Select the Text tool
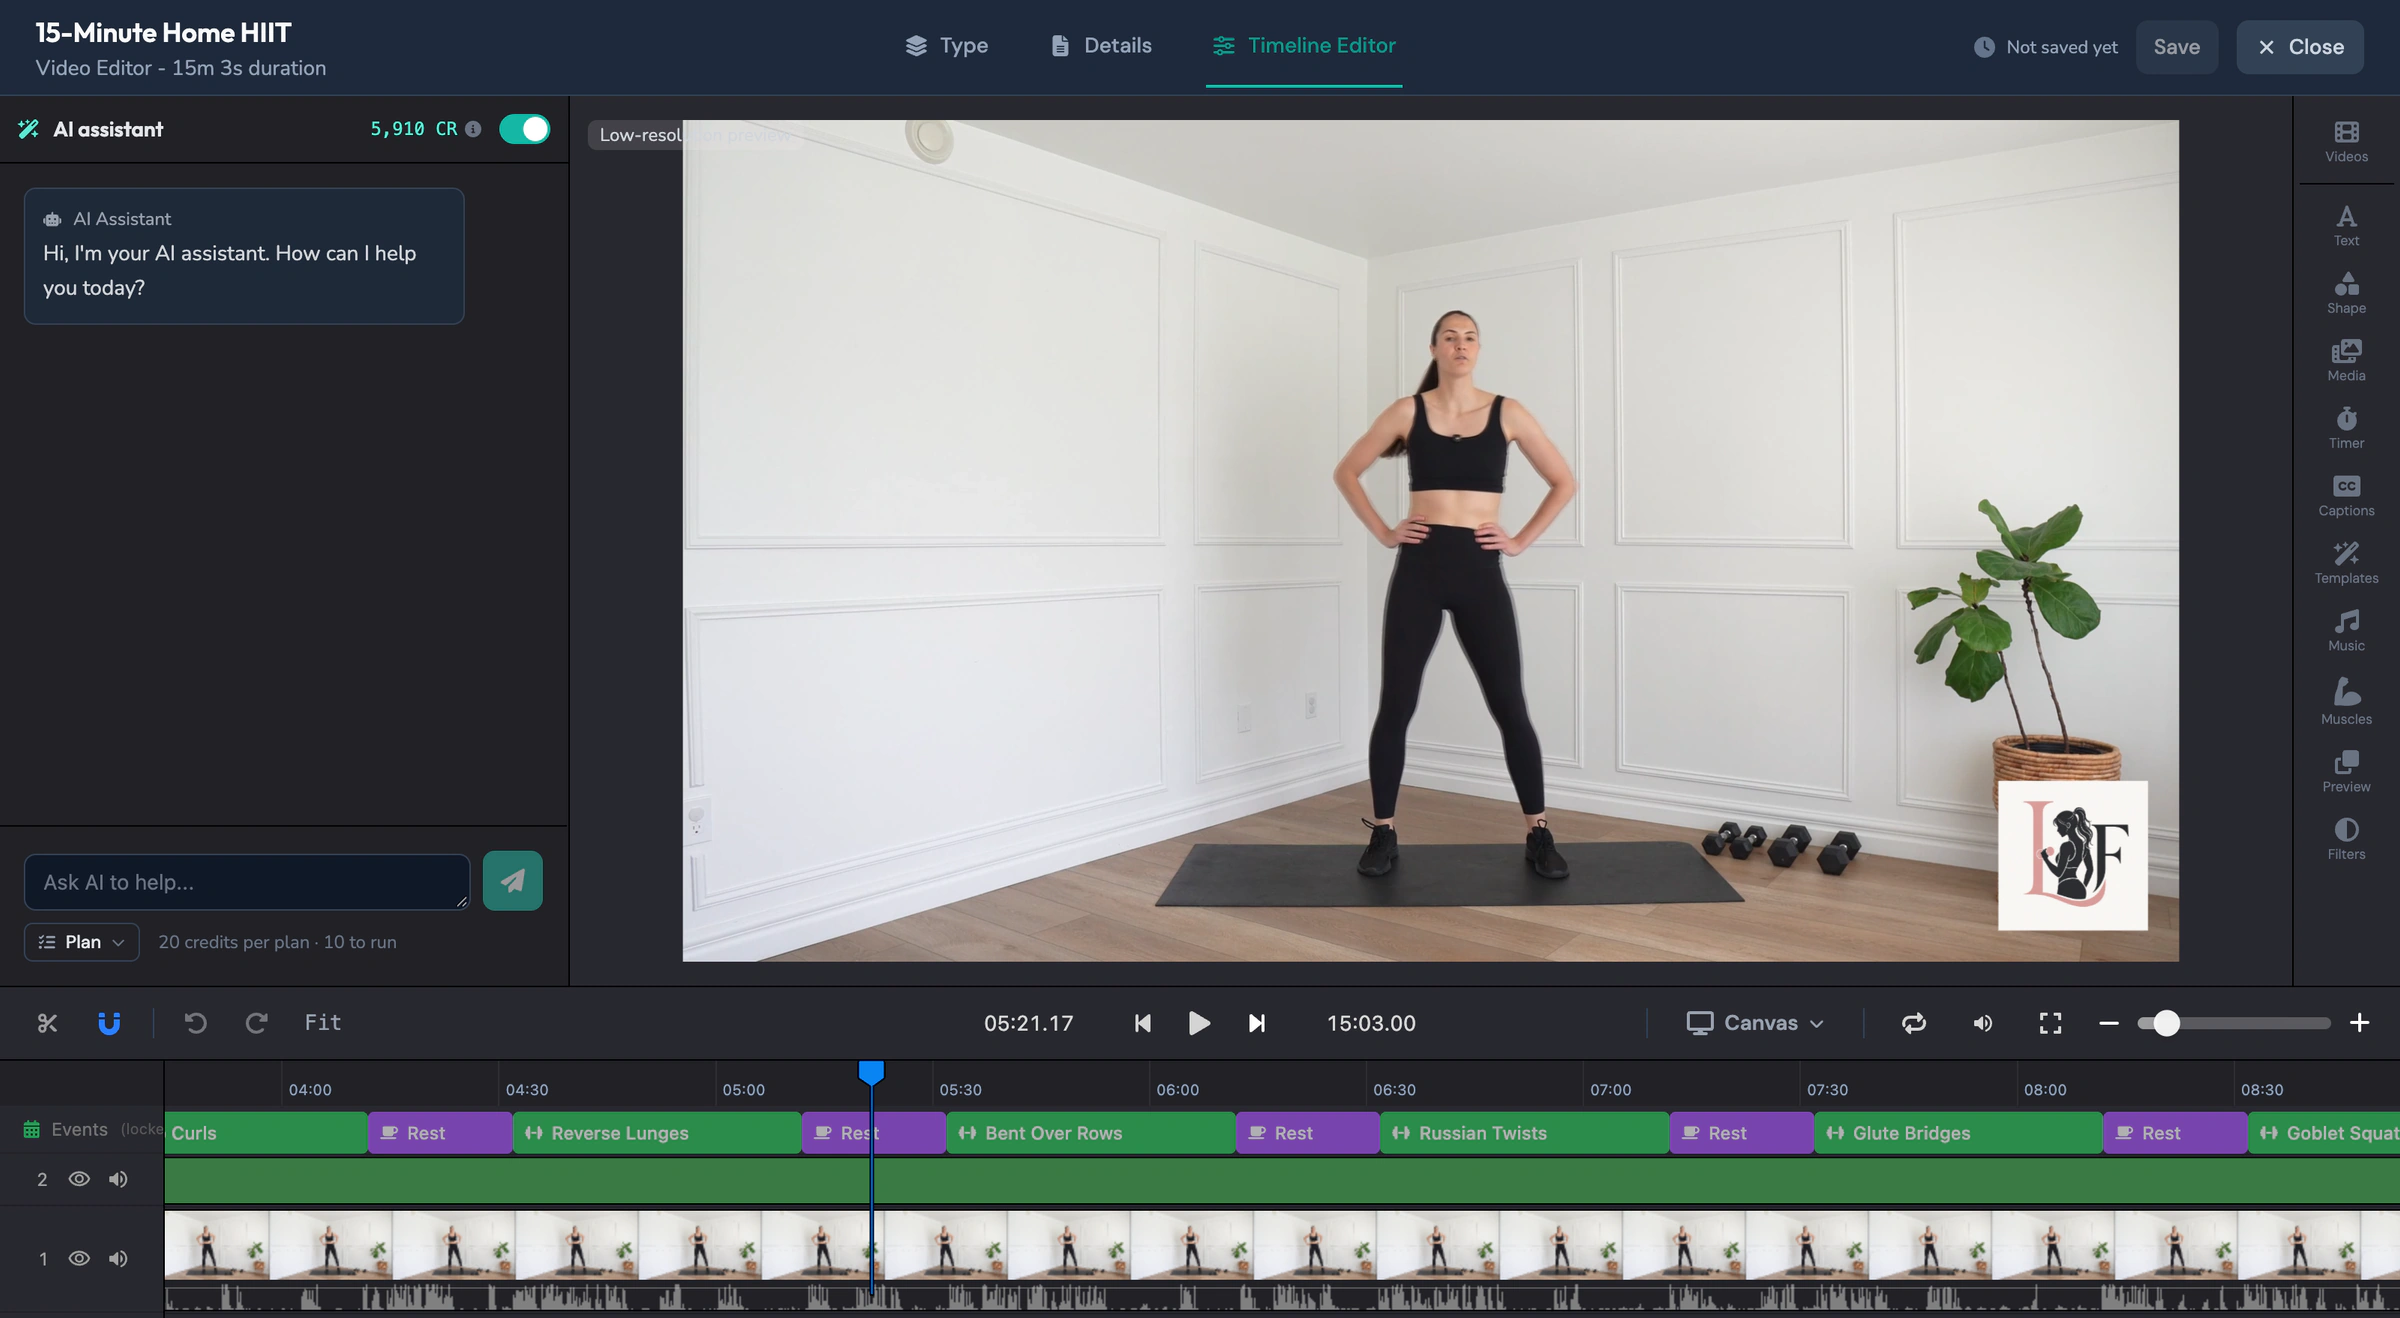The width and height of the screenshot is (2400, 1318). (x=2346, y=226)
